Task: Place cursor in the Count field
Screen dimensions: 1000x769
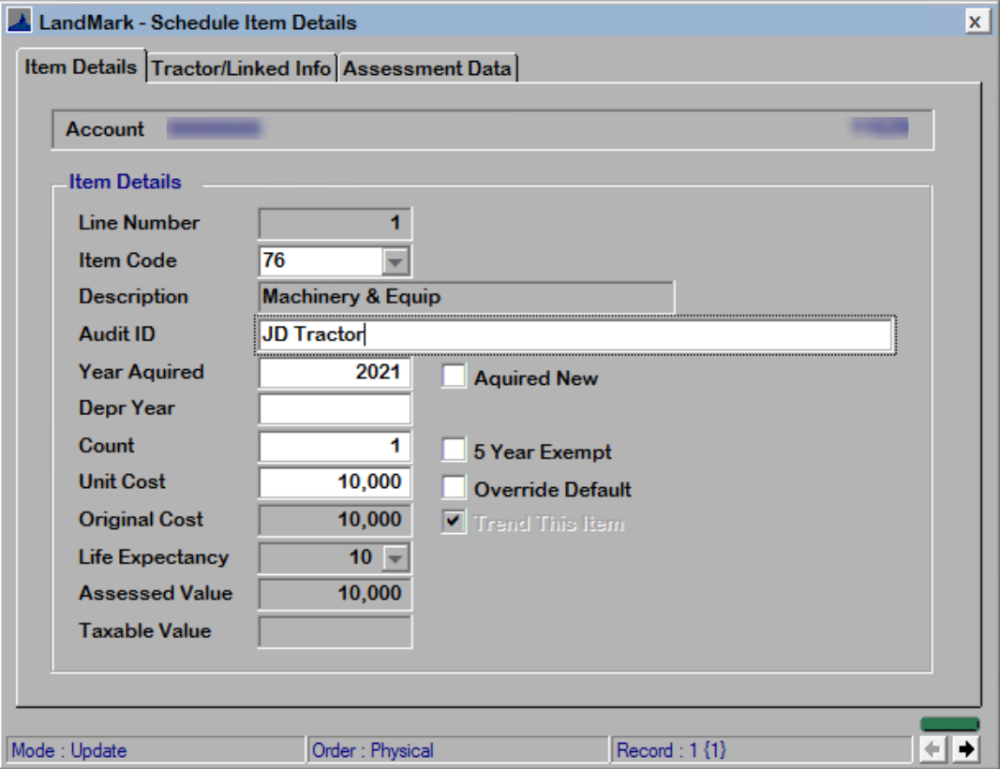Action: point(335,446)
